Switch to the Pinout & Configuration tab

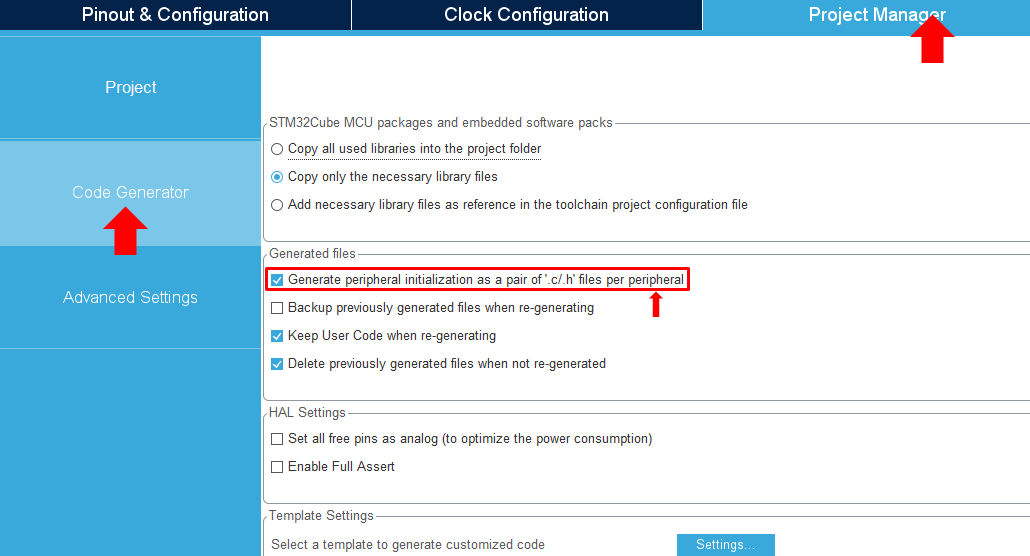coord(175,15)
